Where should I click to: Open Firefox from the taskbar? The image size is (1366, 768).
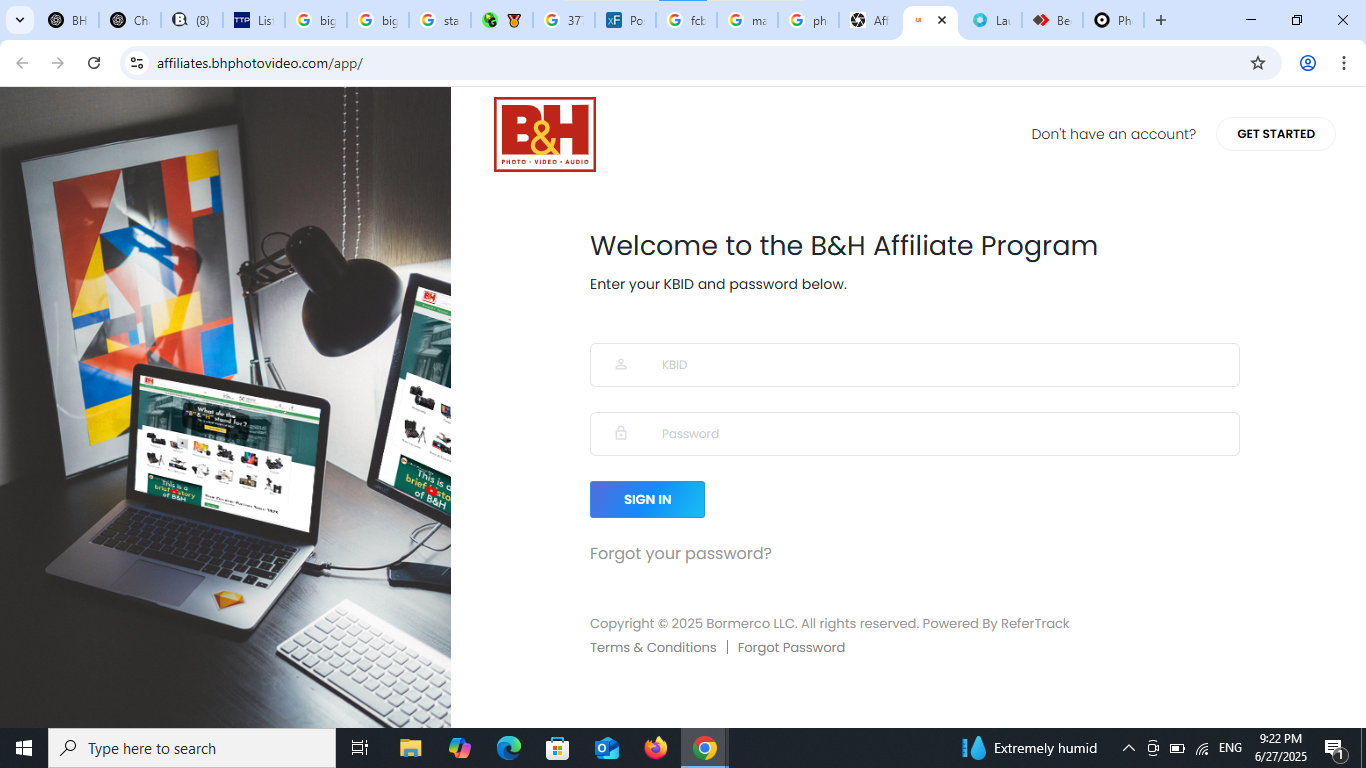click(656, 748)
